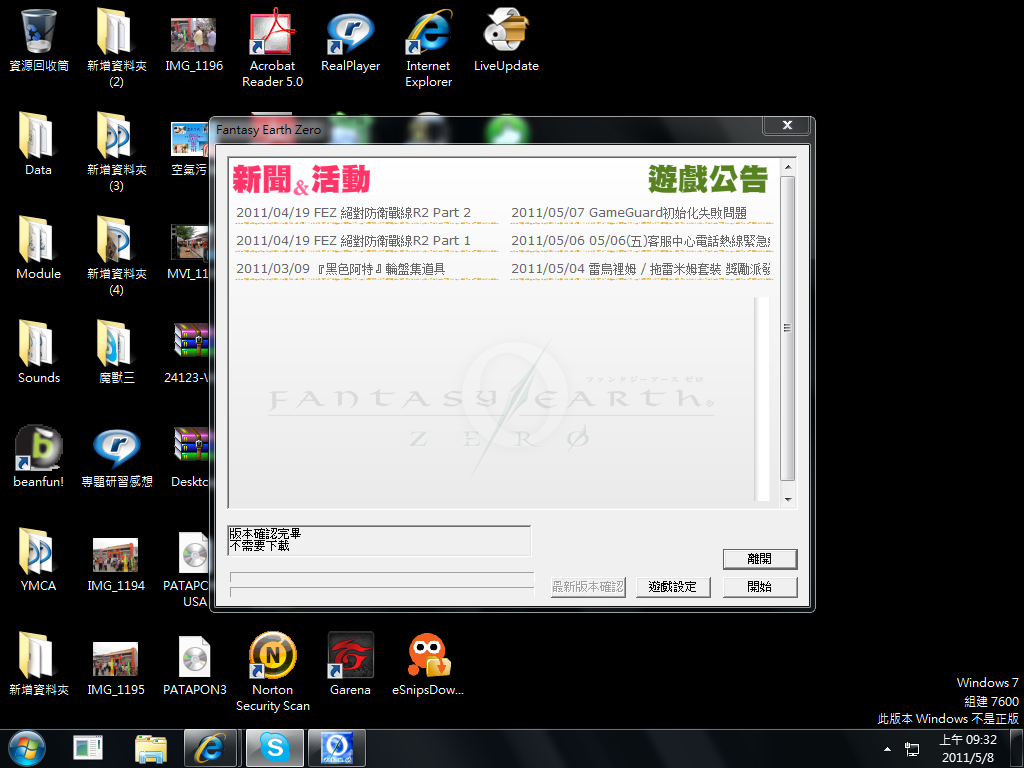Open 遊戲設定 game settings

click(673, 586)
